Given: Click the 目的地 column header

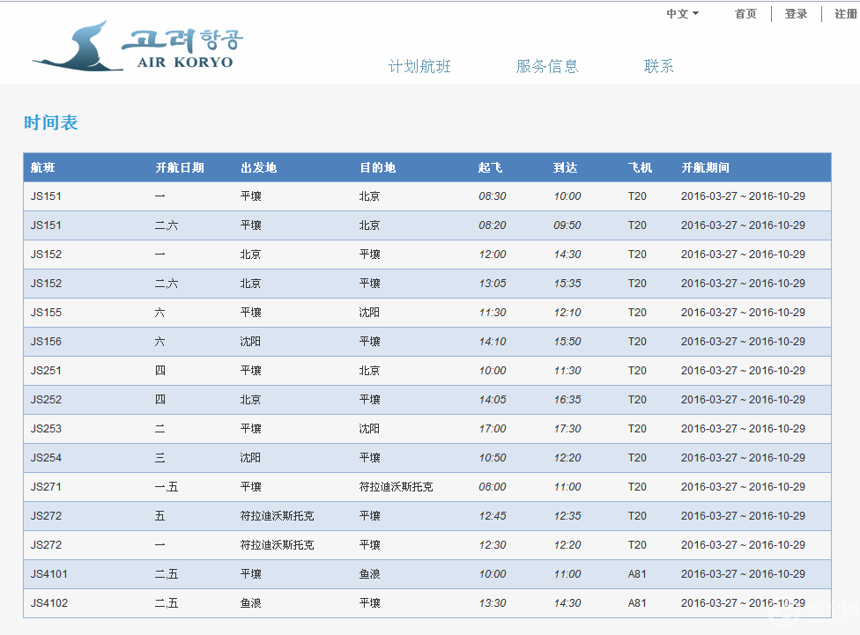Looking at the screenshot, I should (378, 168).
